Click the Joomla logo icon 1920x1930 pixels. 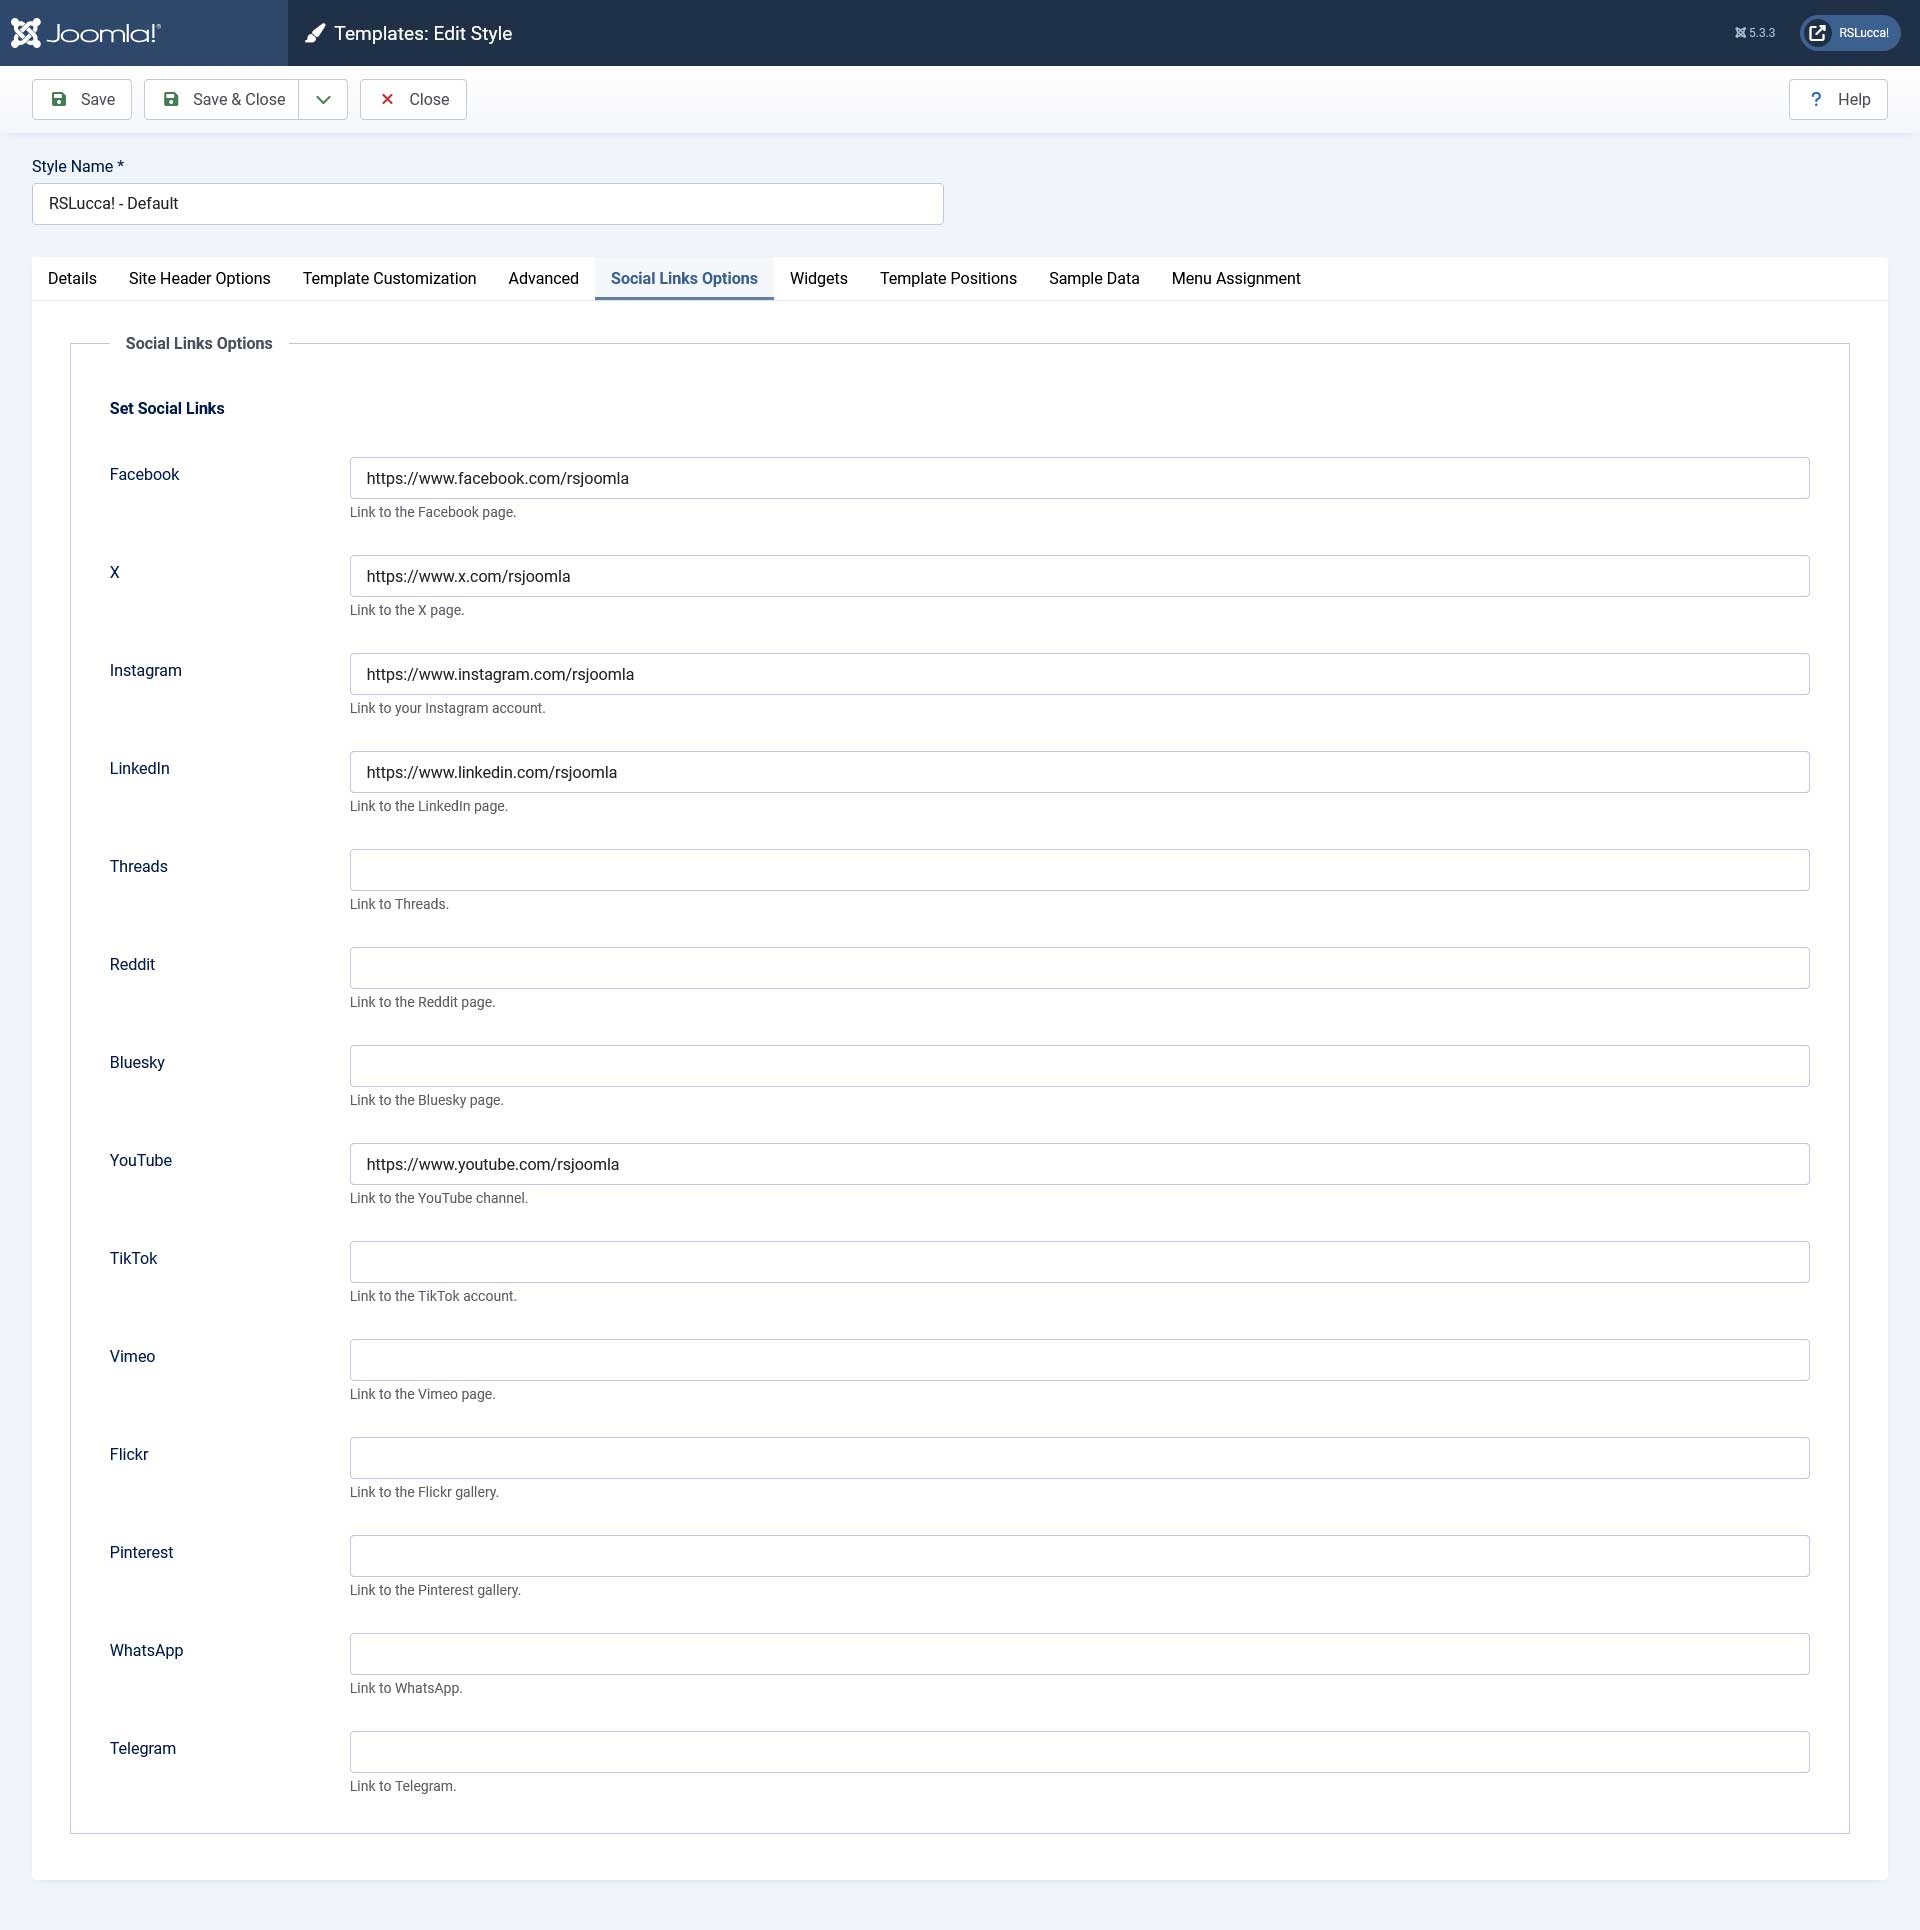27,33
